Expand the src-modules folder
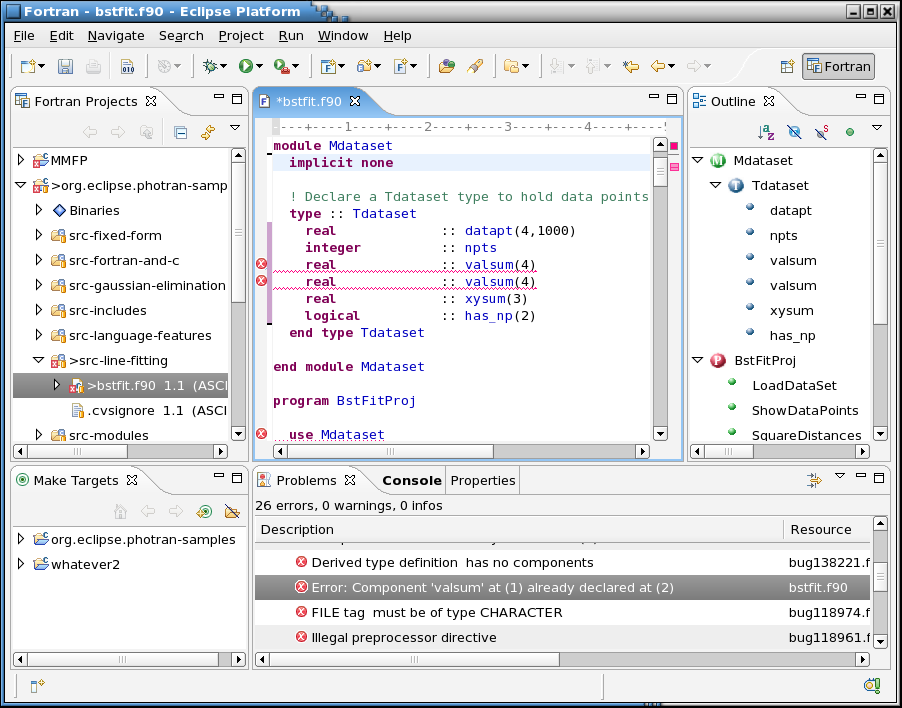This screenshot has height=708, width=902. pos(39,435)
